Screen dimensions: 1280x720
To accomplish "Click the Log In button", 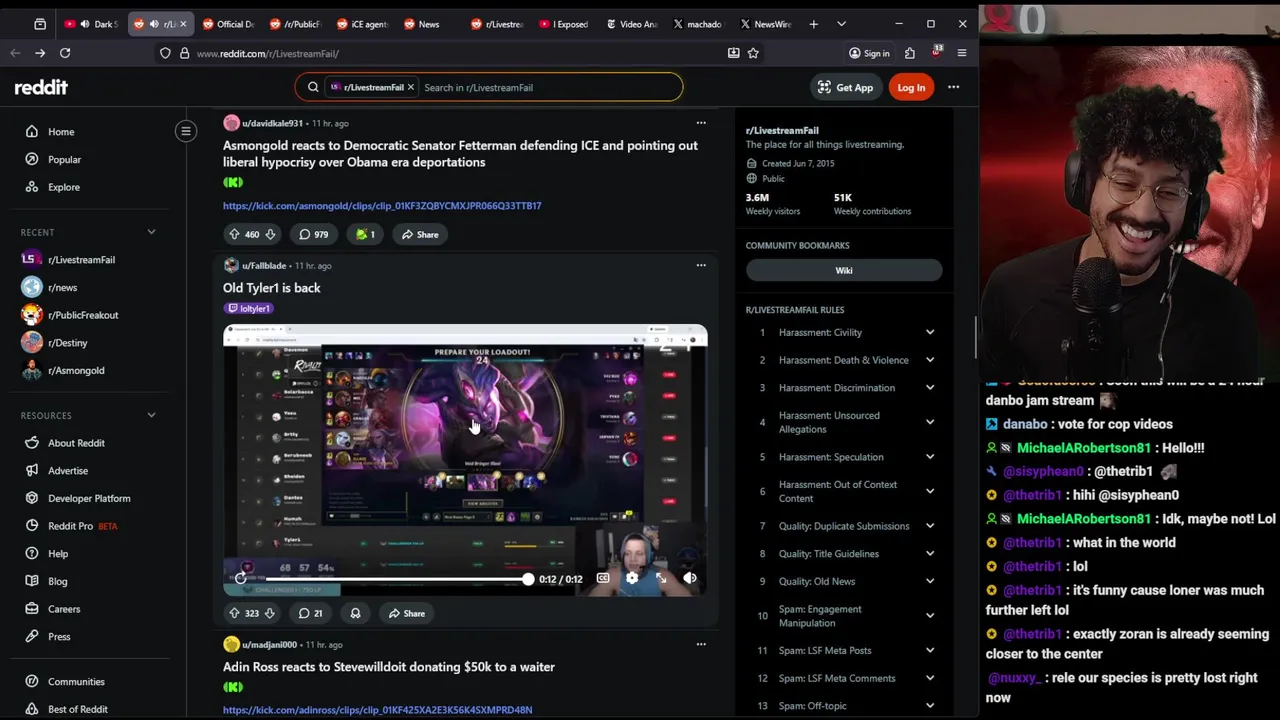I will pos(911,87).
